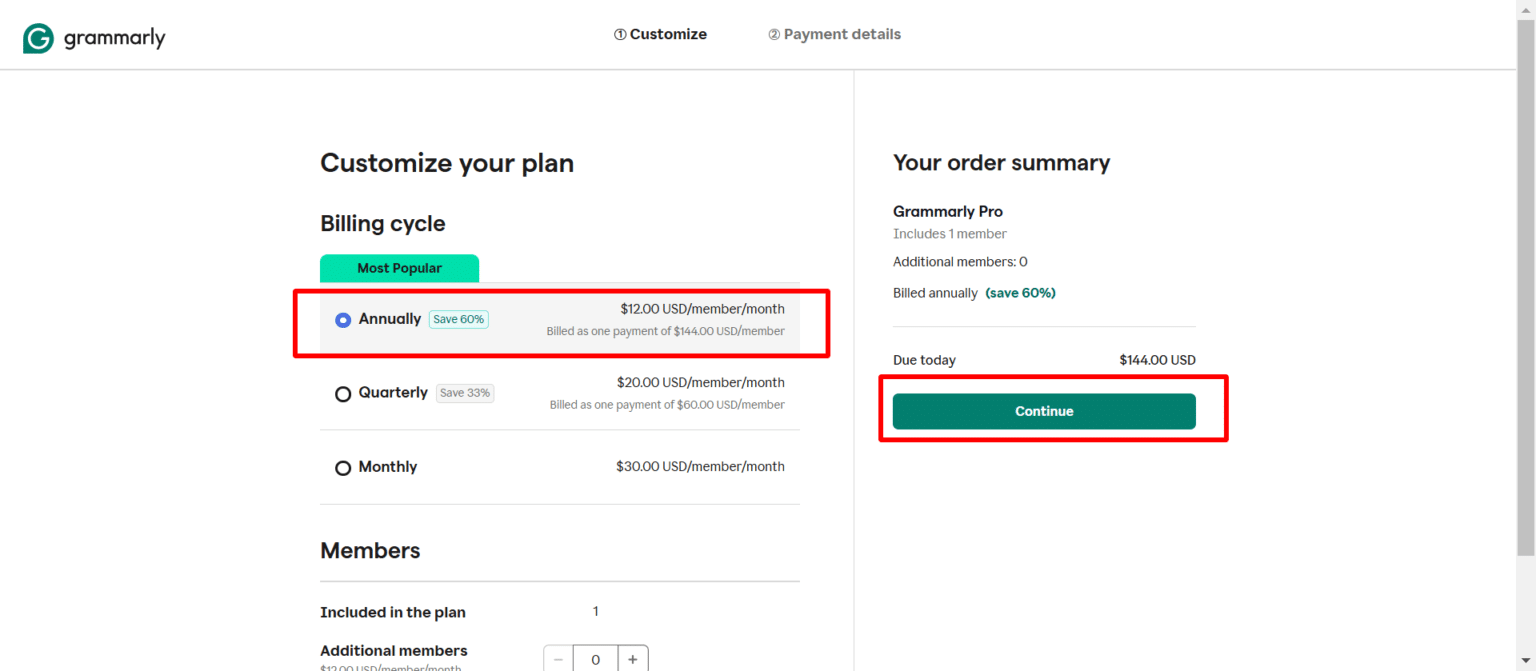This screenshot has height=671, width=1536.
Task: Click the Additional members count field
Action: point(595,658)
